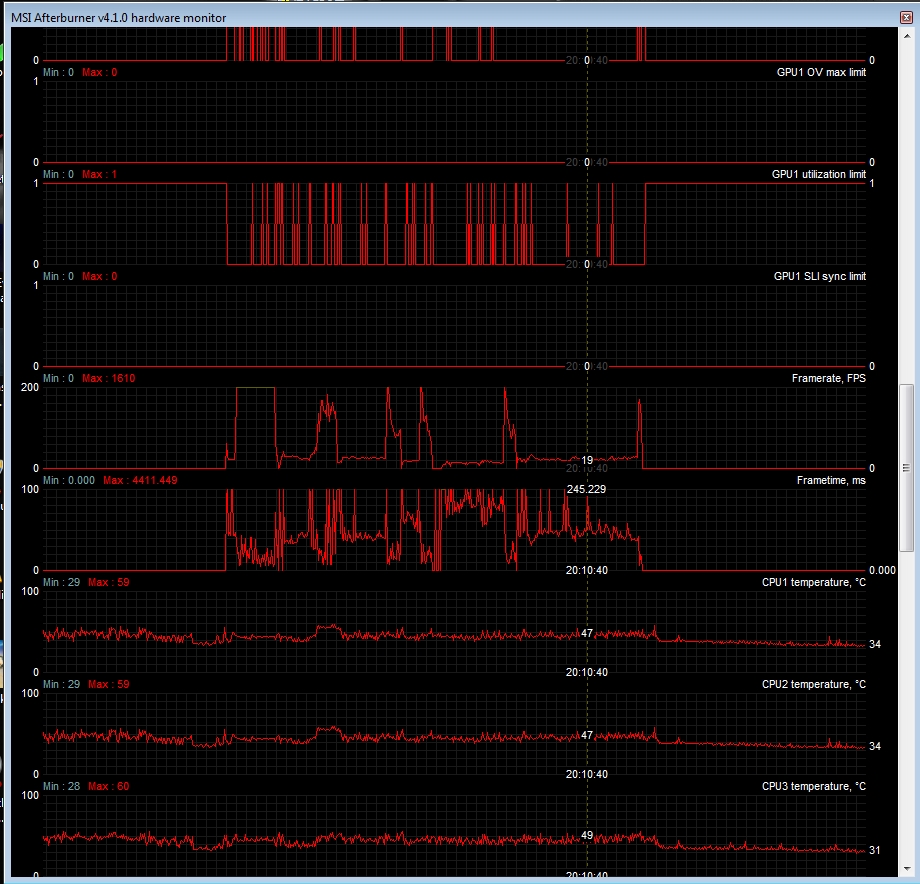Screen dimensions: 920x884
Task: Click the Frametime, ms graph label
Action: click(x=831, y=480)
